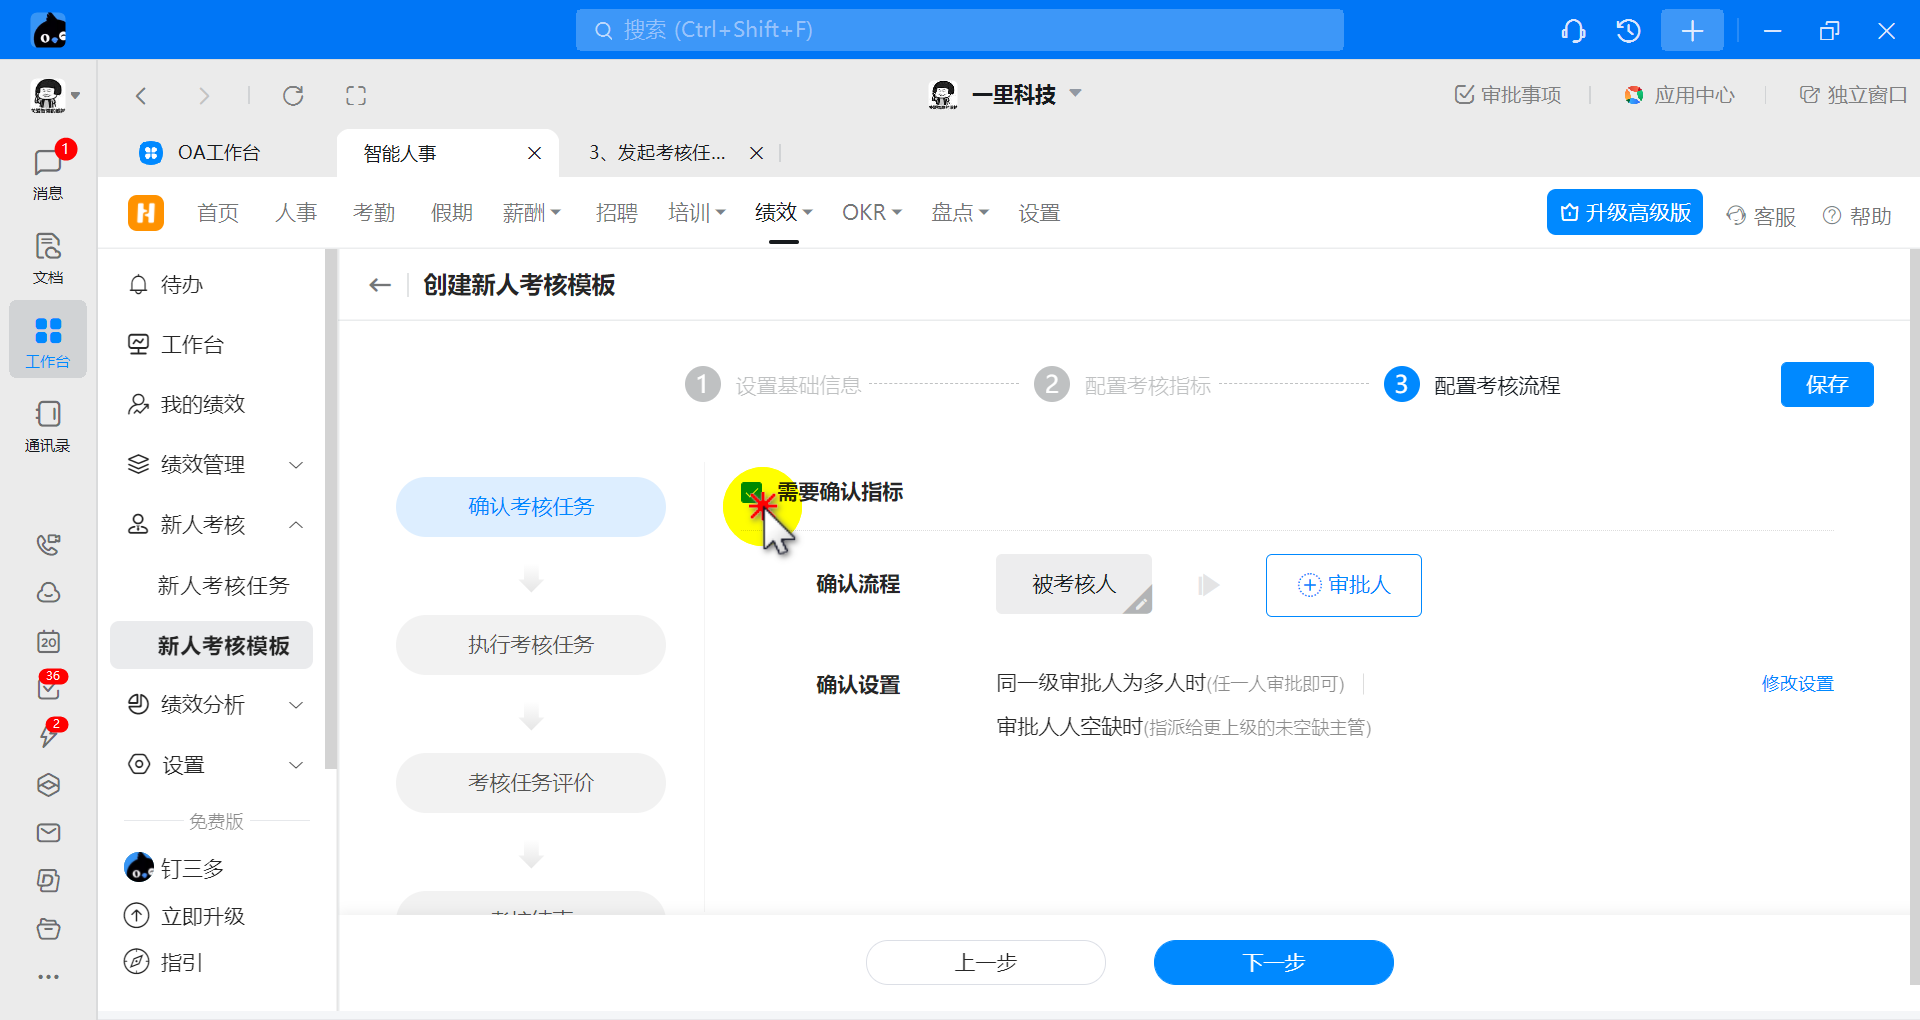Uncheck the 需要确认指标 checkbox
The image size is (1920, 1020).
pyautogui.click(x=751, y=493)
